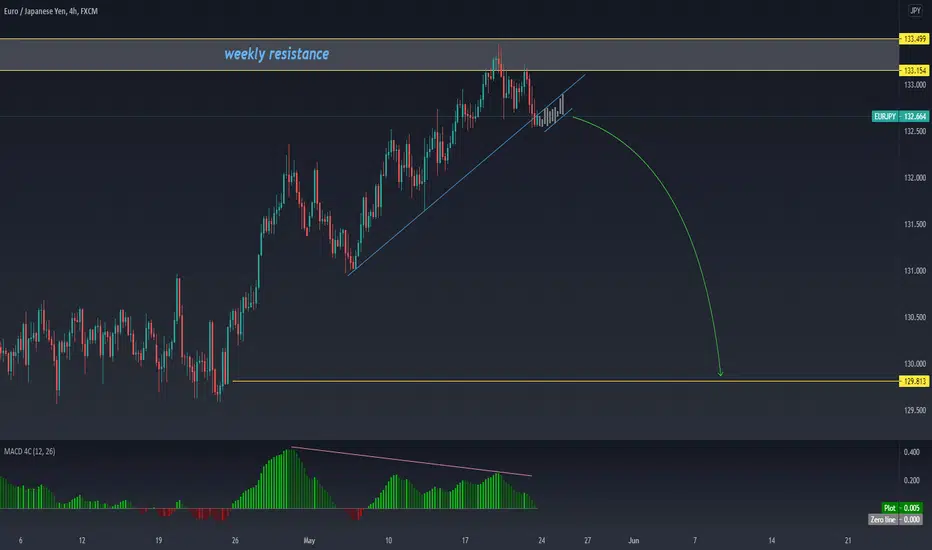
Task: Click the Jun label on time axis
Action: 634,540
